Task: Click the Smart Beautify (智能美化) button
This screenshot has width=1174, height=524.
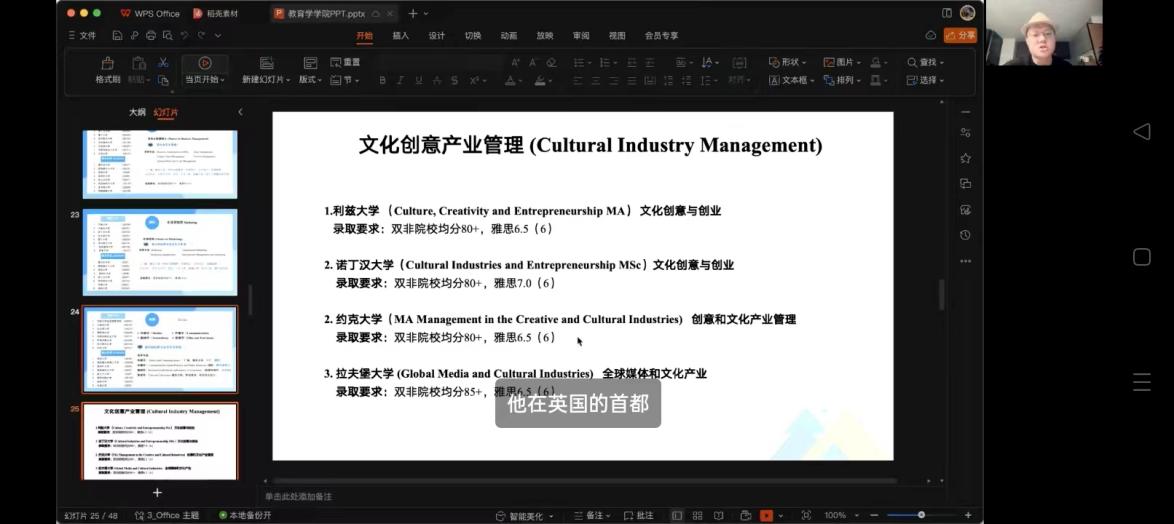Action: click(524, 516)
